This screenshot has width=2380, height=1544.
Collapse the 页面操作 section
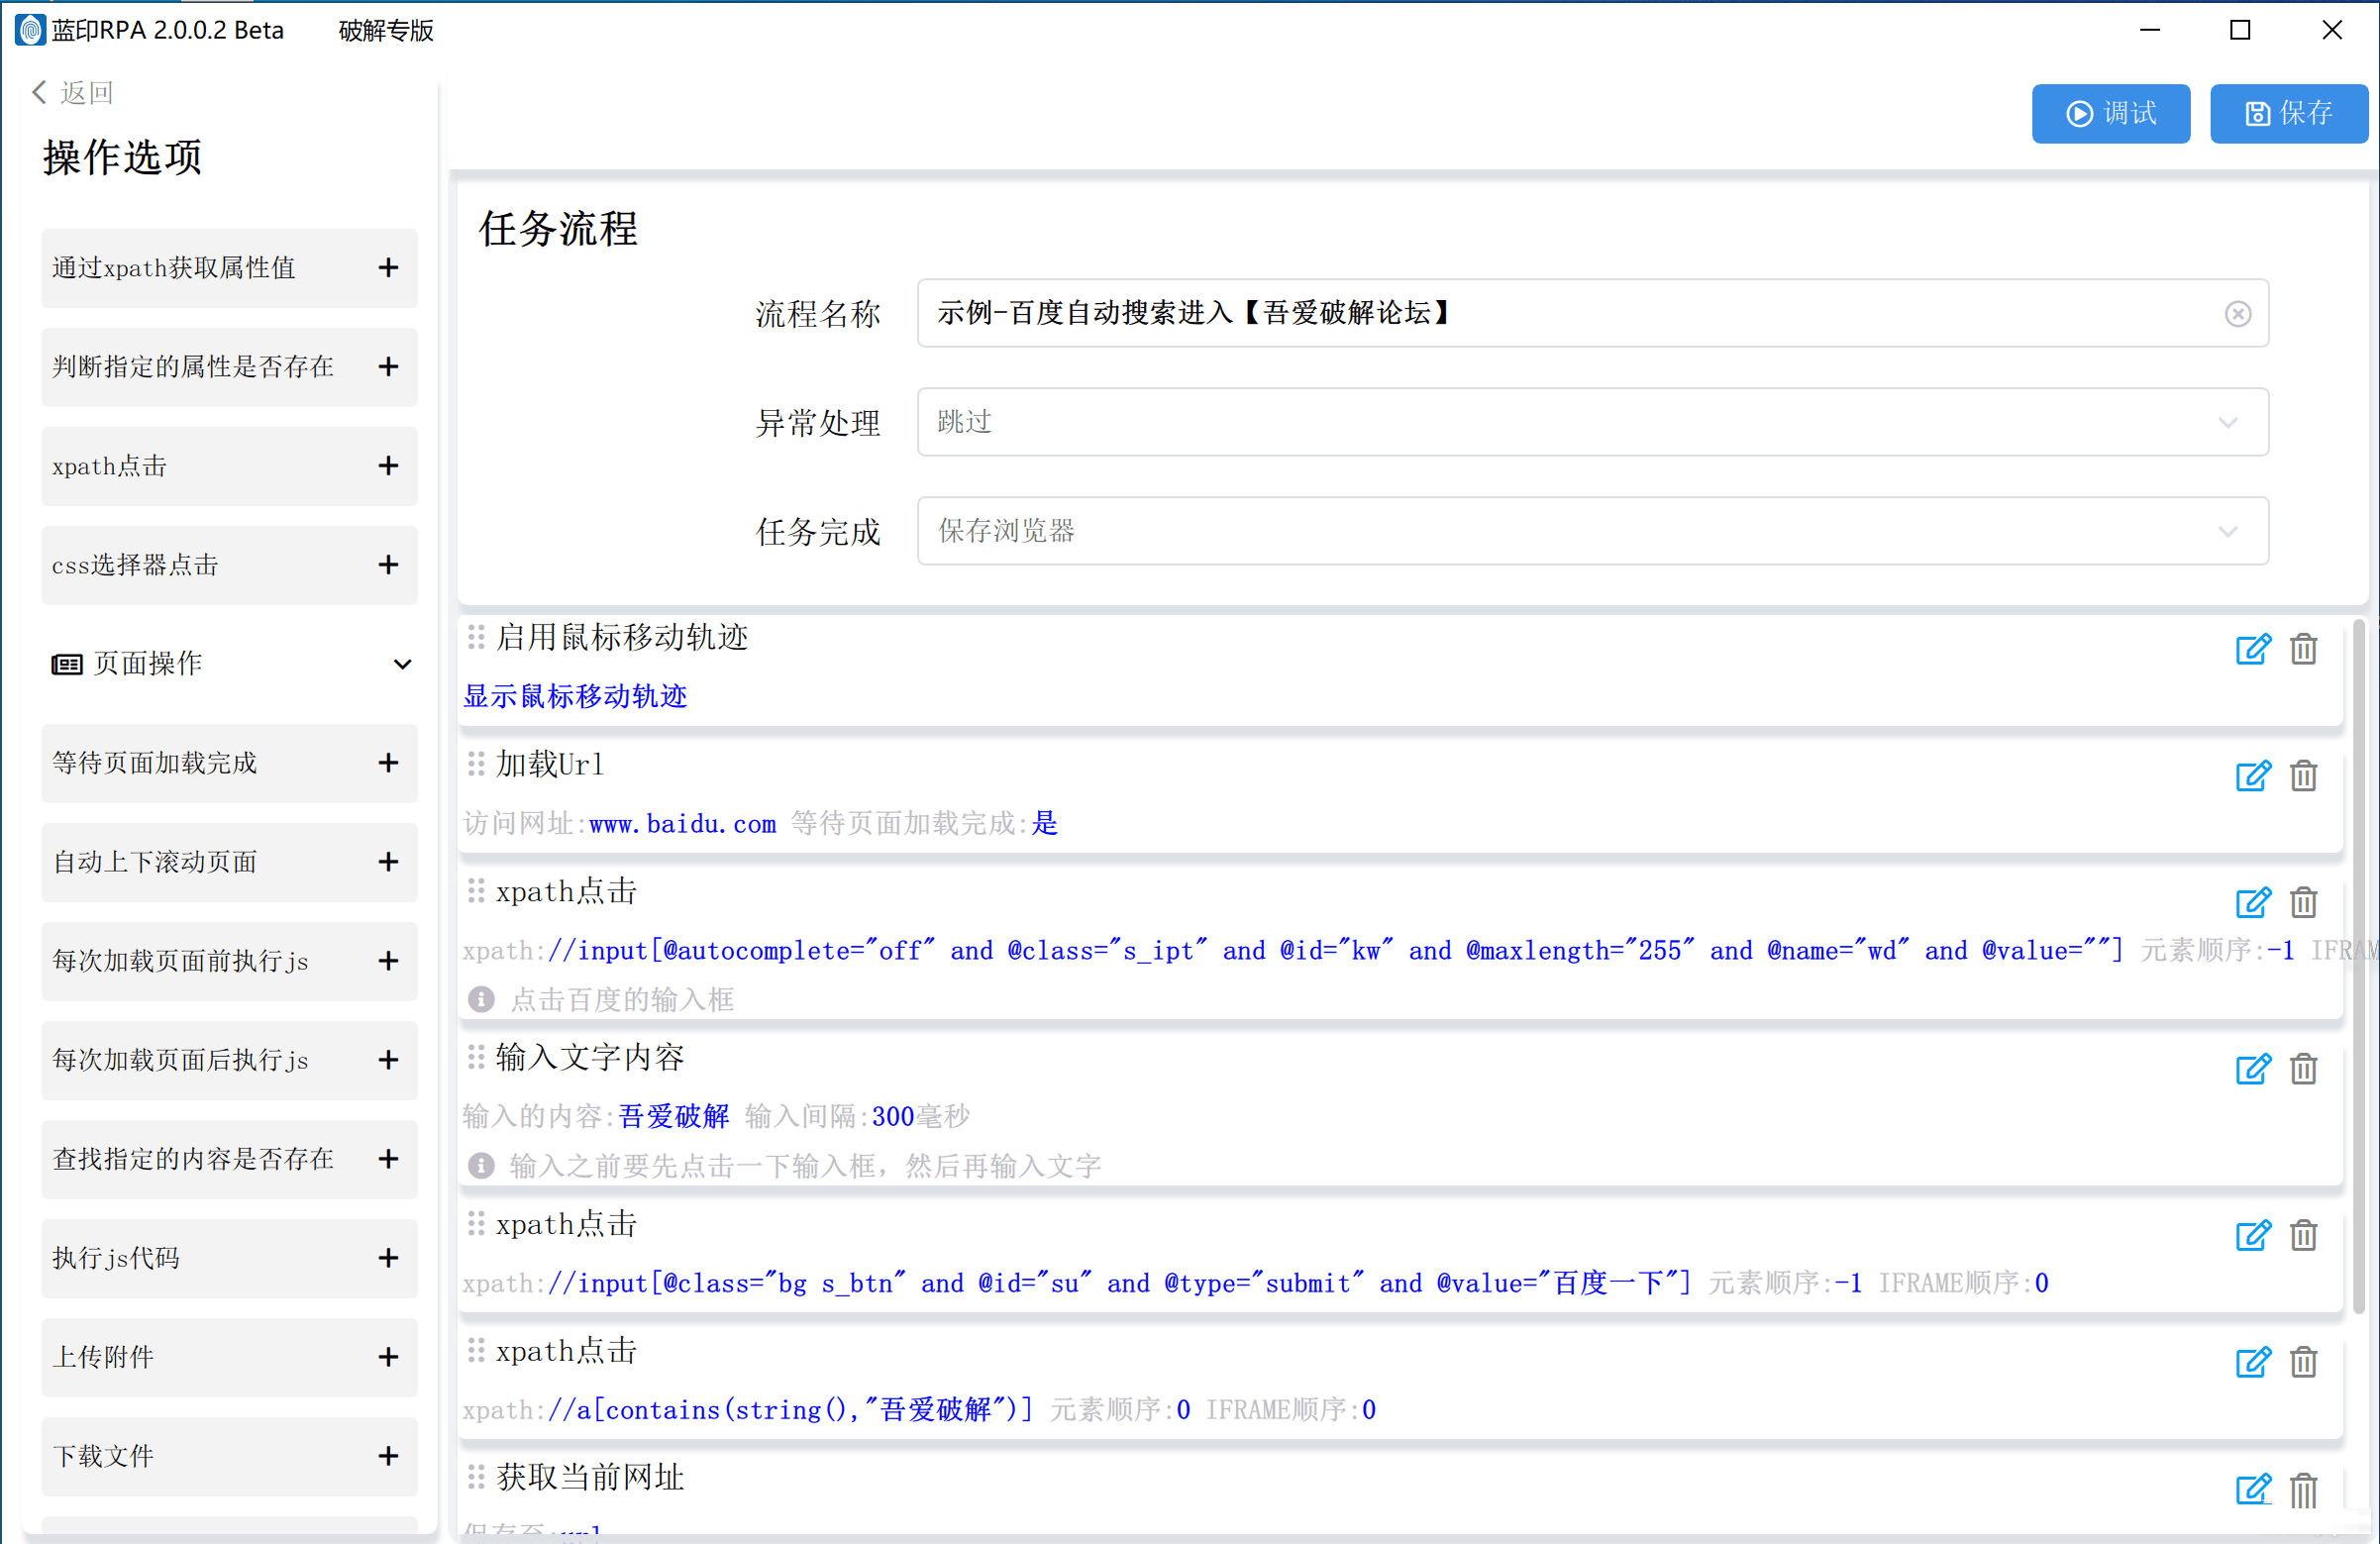click(402, 663)
